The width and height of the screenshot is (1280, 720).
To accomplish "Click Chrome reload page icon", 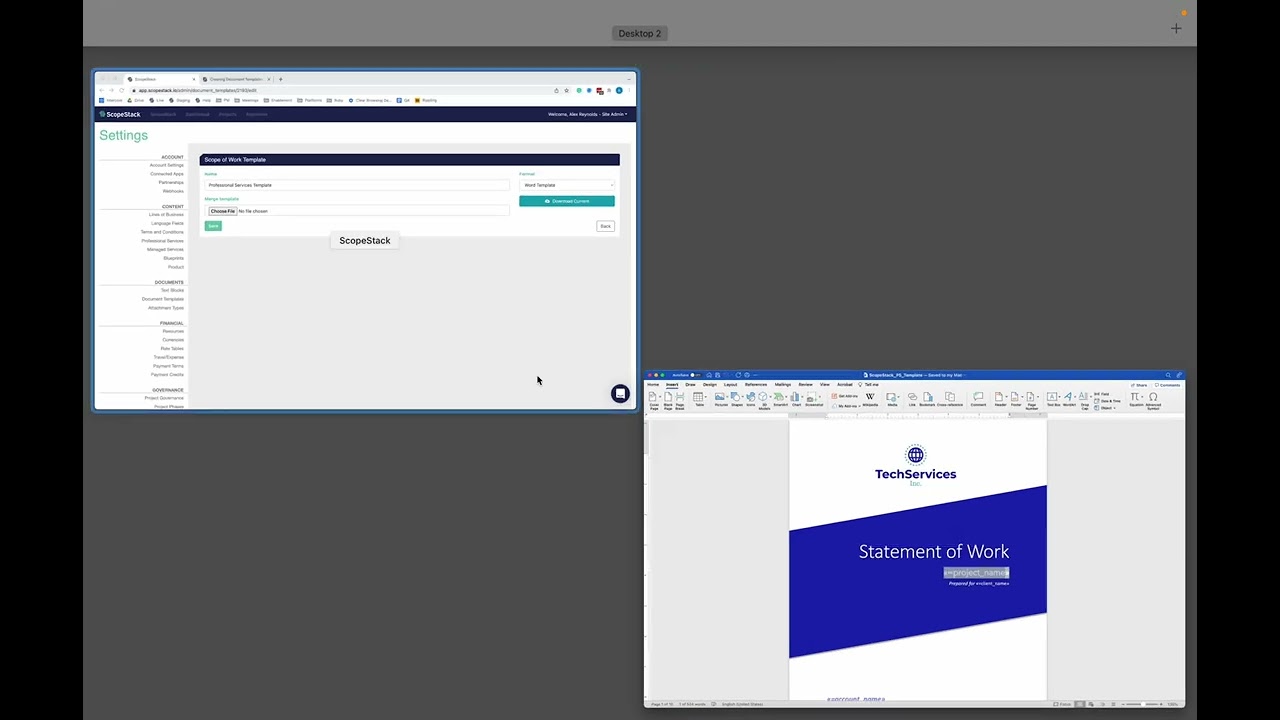I will pos(122,90).
